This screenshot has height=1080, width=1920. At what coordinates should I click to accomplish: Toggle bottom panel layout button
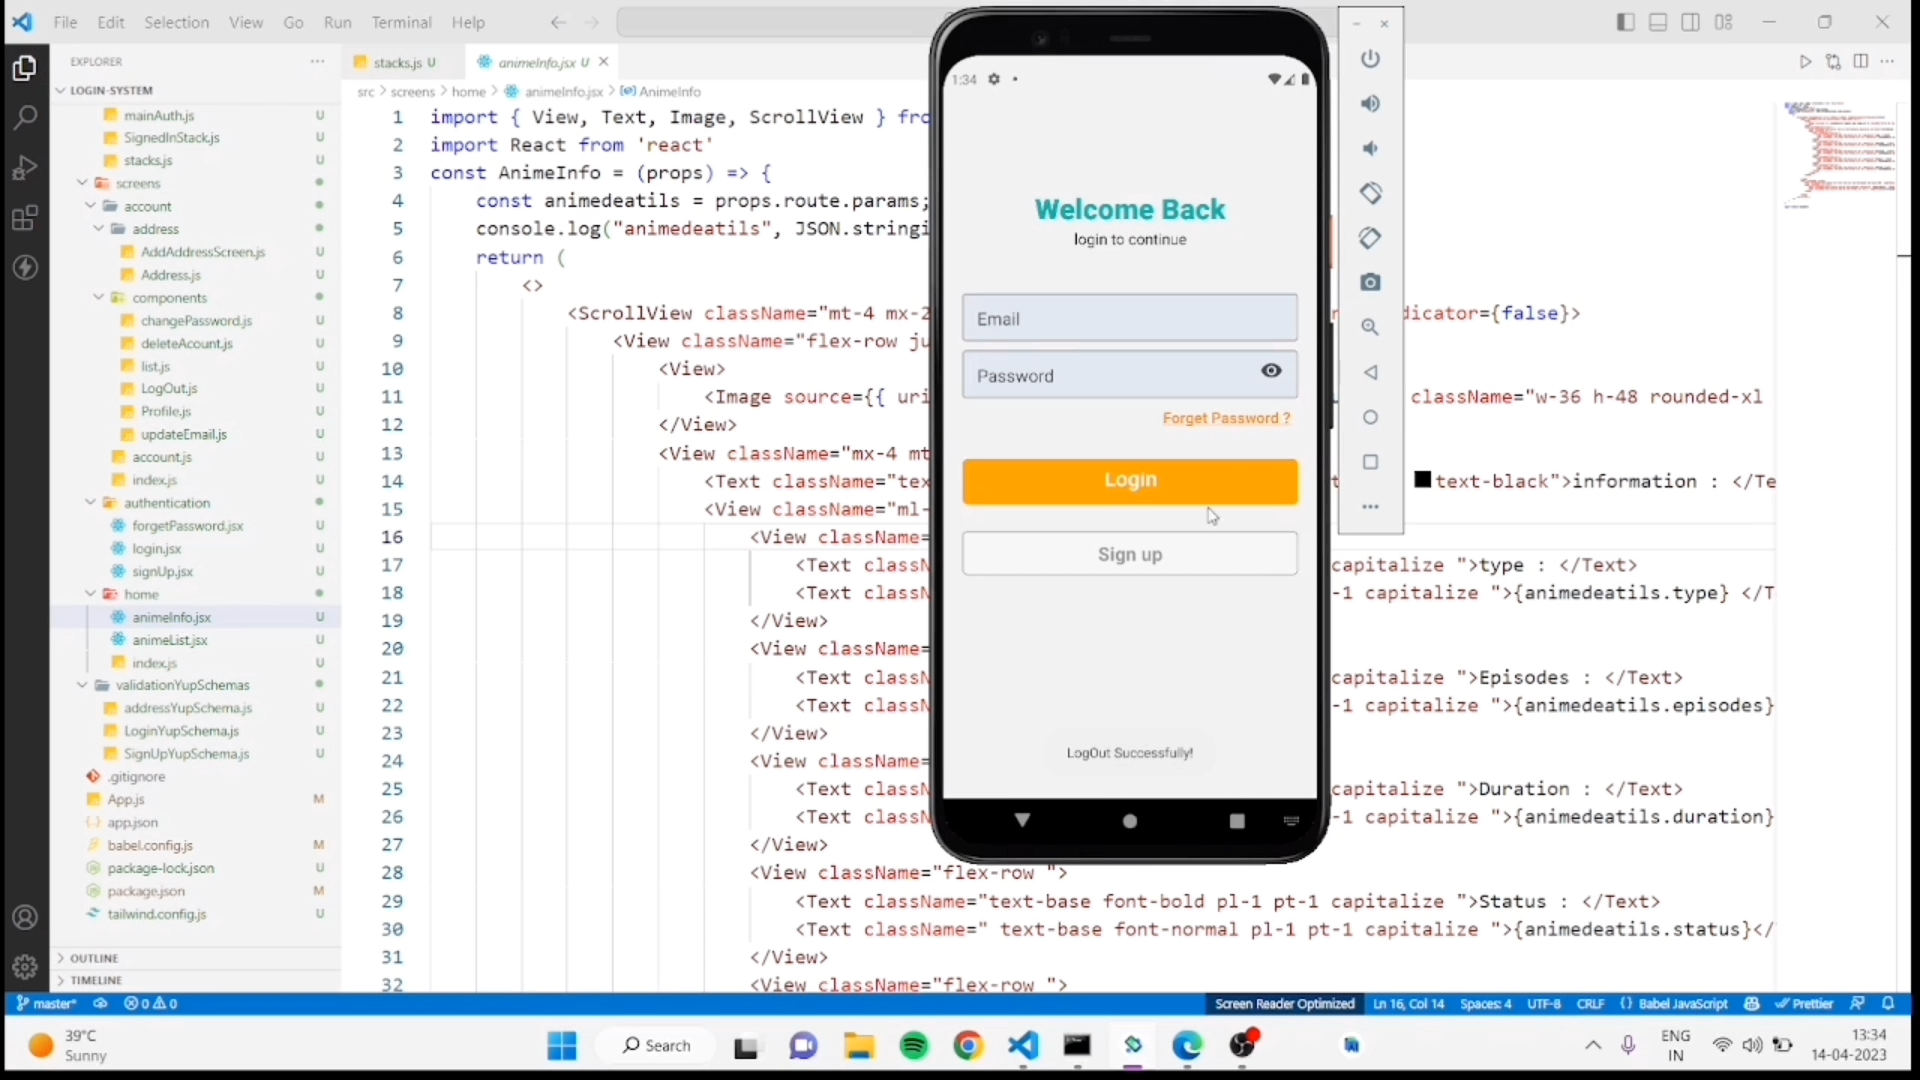coord(1658,22)
